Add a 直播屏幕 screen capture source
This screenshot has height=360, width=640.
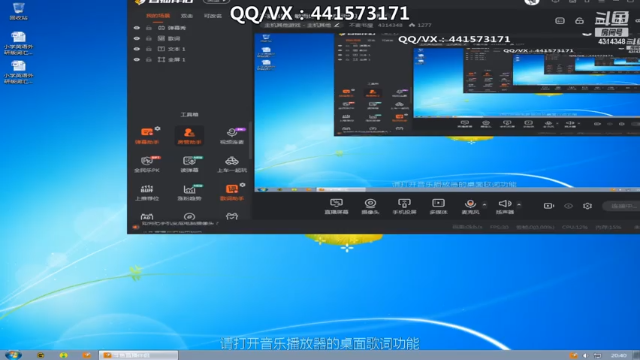click(336, 206)
